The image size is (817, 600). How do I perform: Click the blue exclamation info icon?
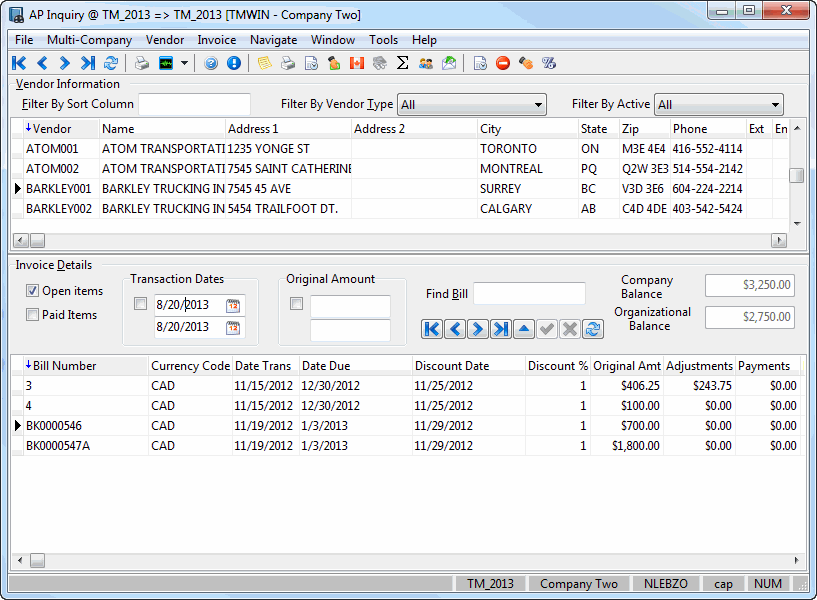click(x=234, y=63)
